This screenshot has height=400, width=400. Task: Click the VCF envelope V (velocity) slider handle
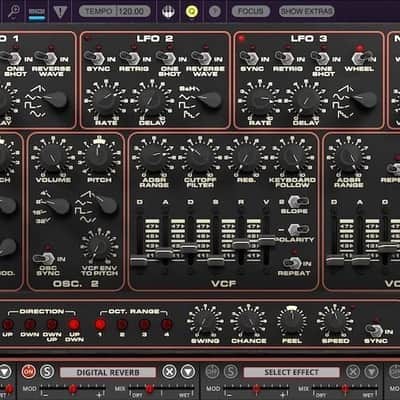(267, 240)
